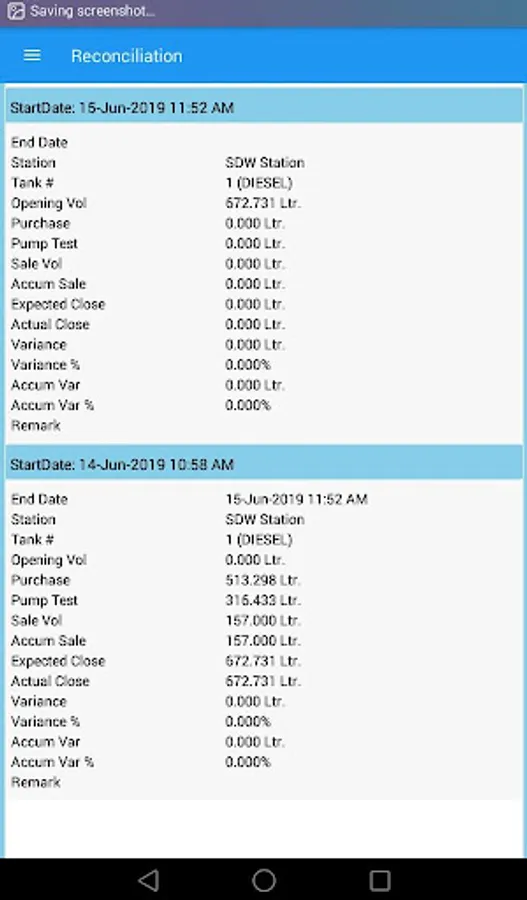Open recent apps square button

(379, 879)
